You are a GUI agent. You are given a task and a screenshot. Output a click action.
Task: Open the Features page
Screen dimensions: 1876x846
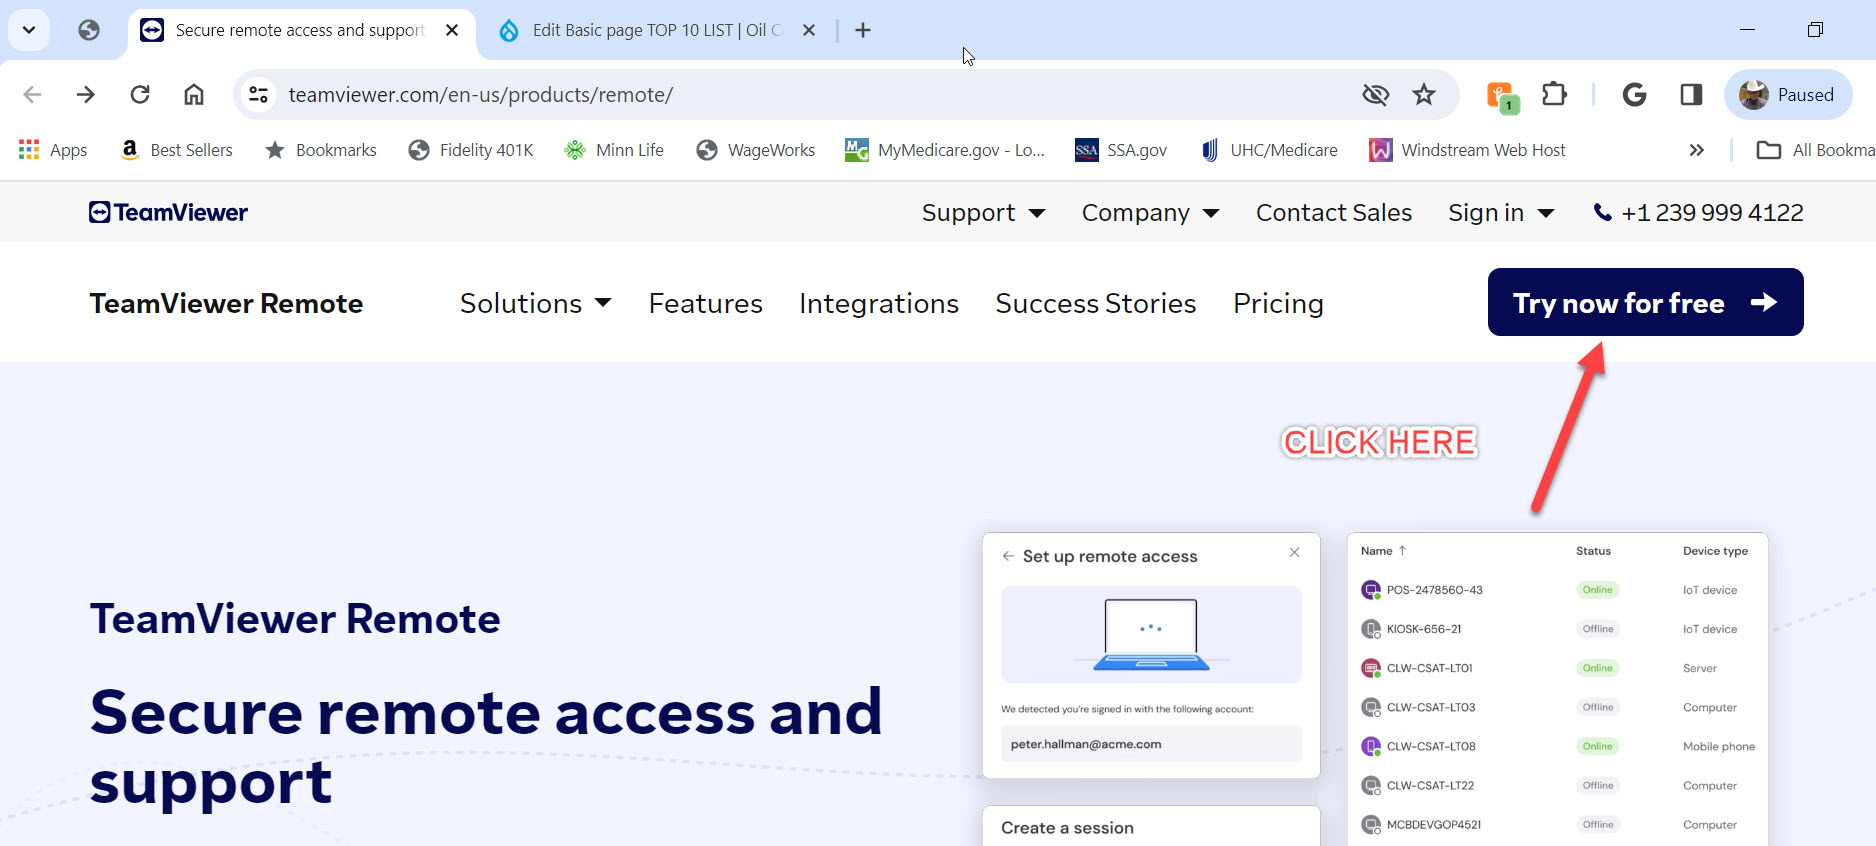(x=705, y=303)
